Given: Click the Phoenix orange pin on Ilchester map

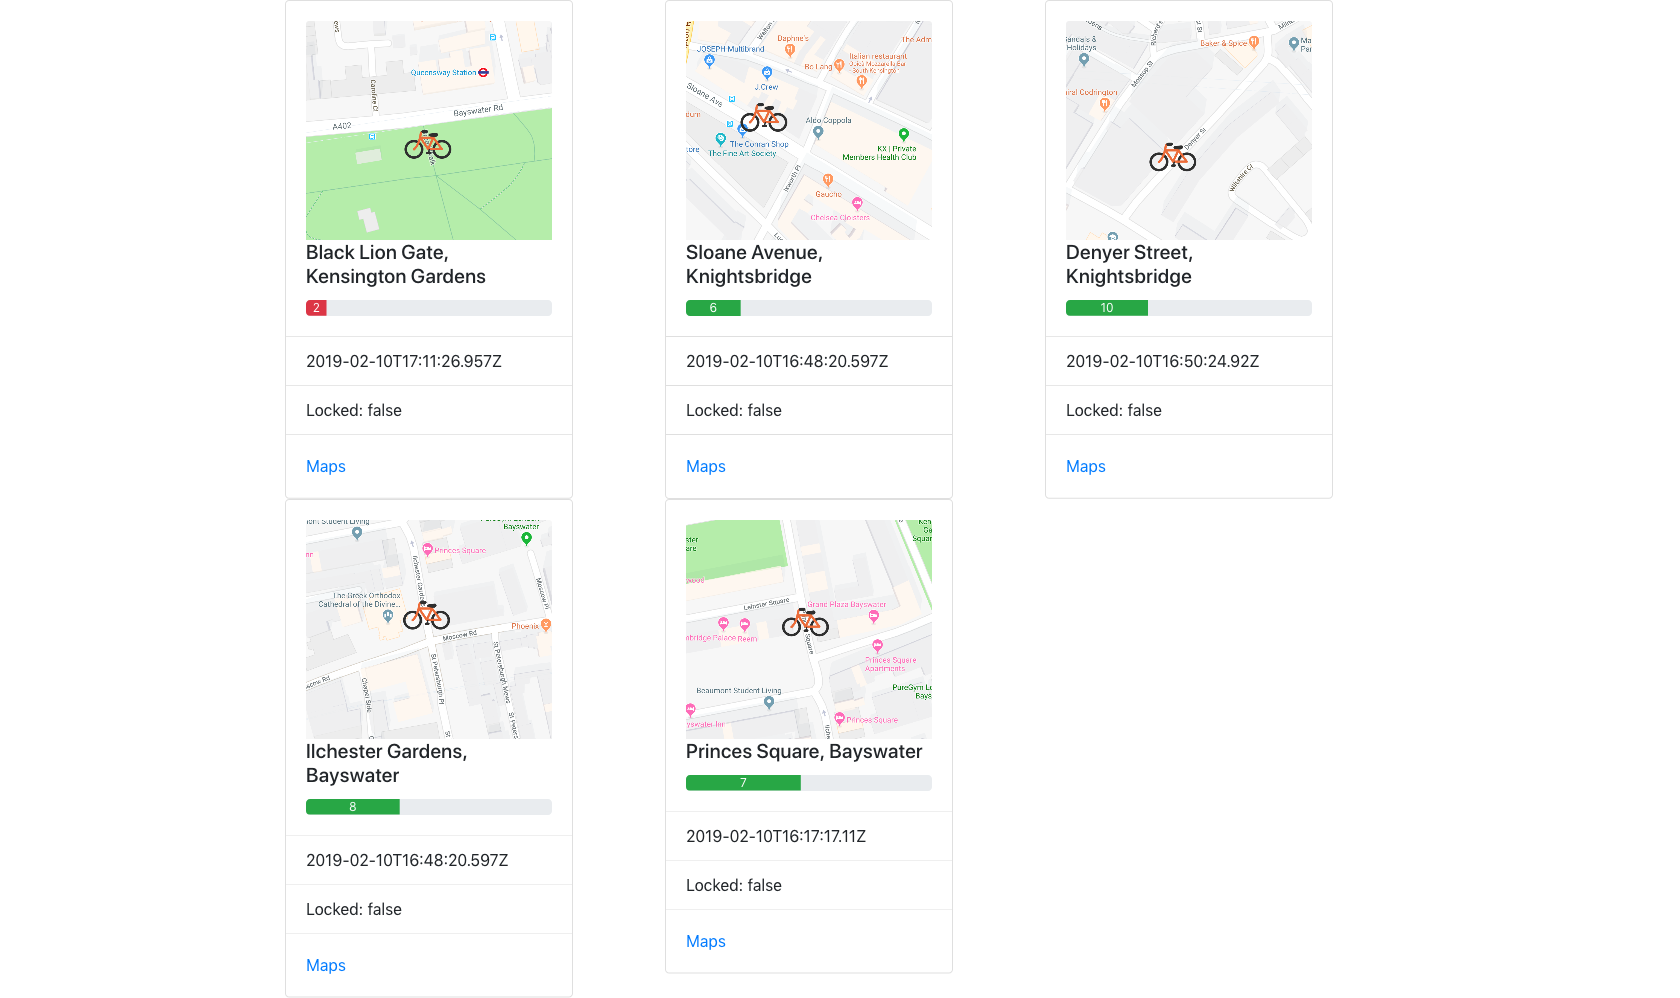Looking at the screenshot, I should (546, 626).
